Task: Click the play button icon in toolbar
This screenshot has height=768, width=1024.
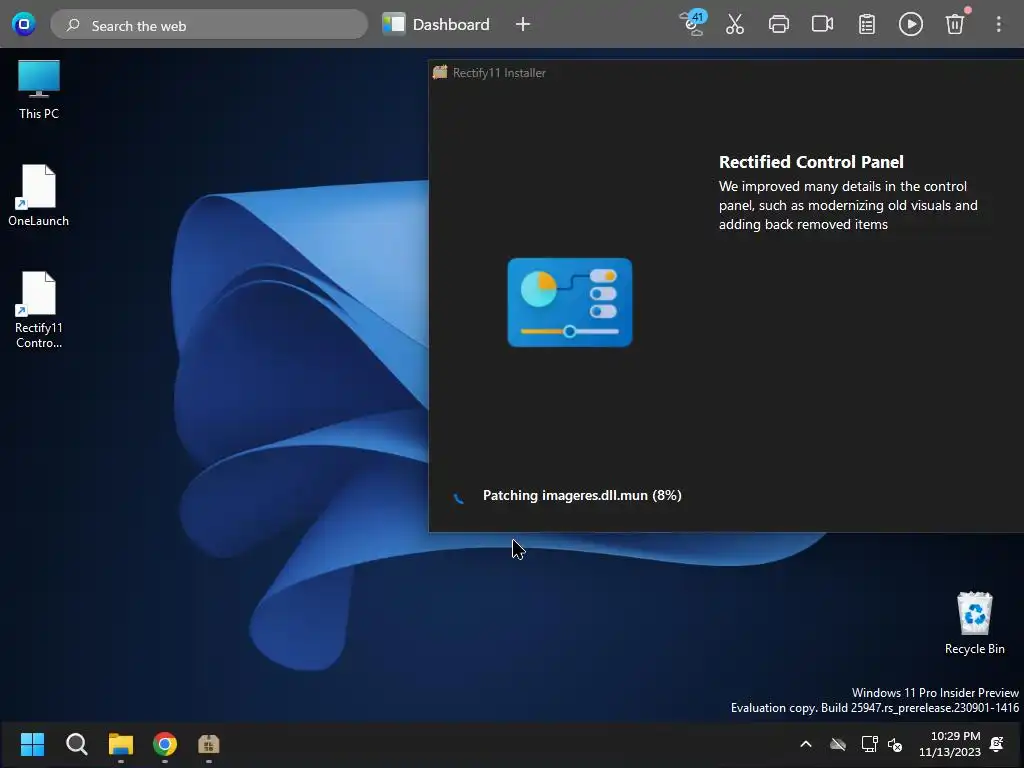Action: (910, 24)
